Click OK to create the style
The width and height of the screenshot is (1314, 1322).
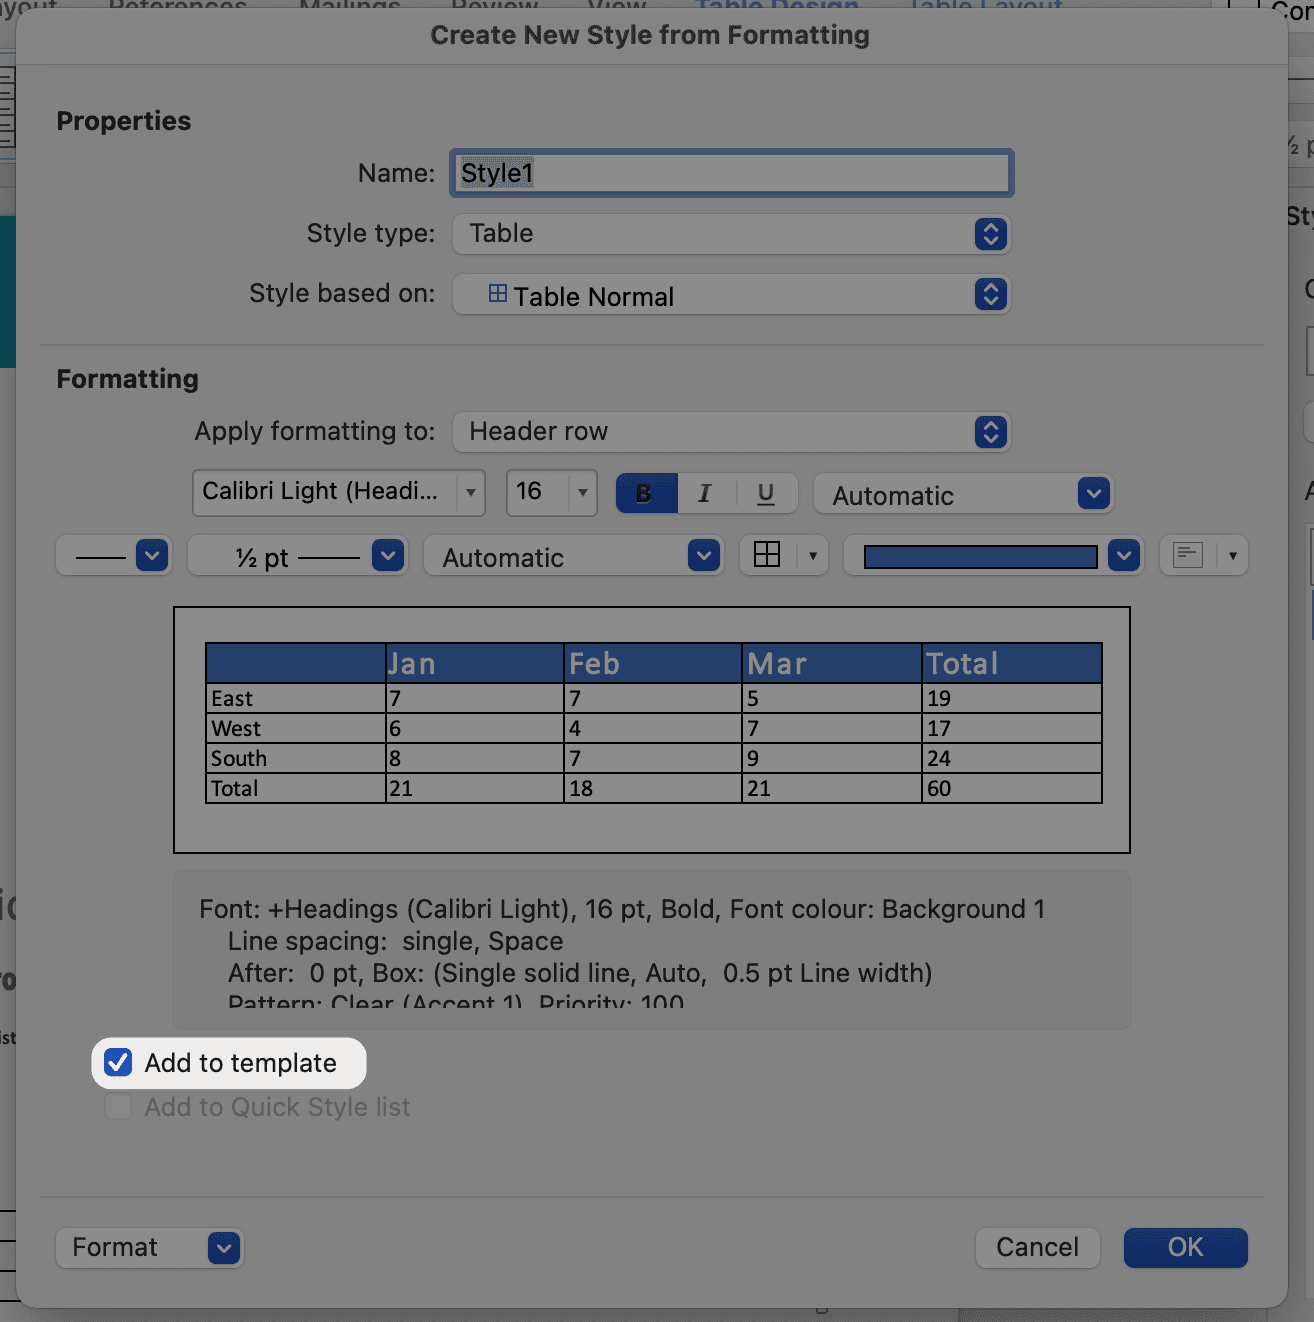point(1185,1247)
